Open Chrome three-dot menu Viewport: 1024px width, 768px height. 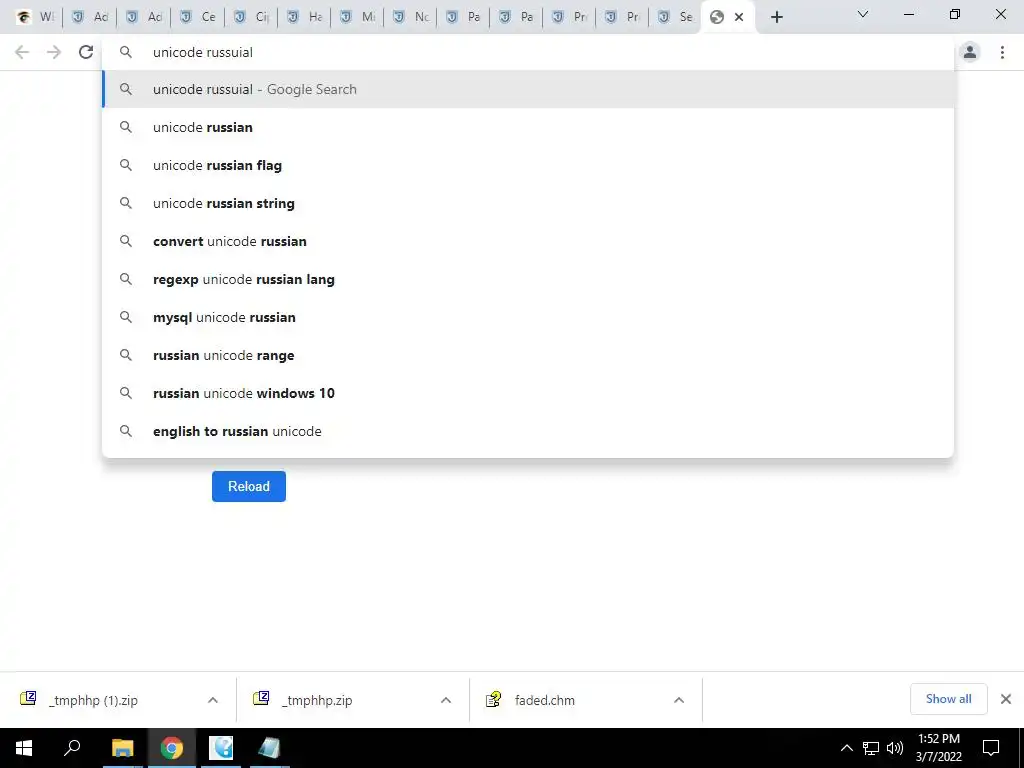point(1002,52)
